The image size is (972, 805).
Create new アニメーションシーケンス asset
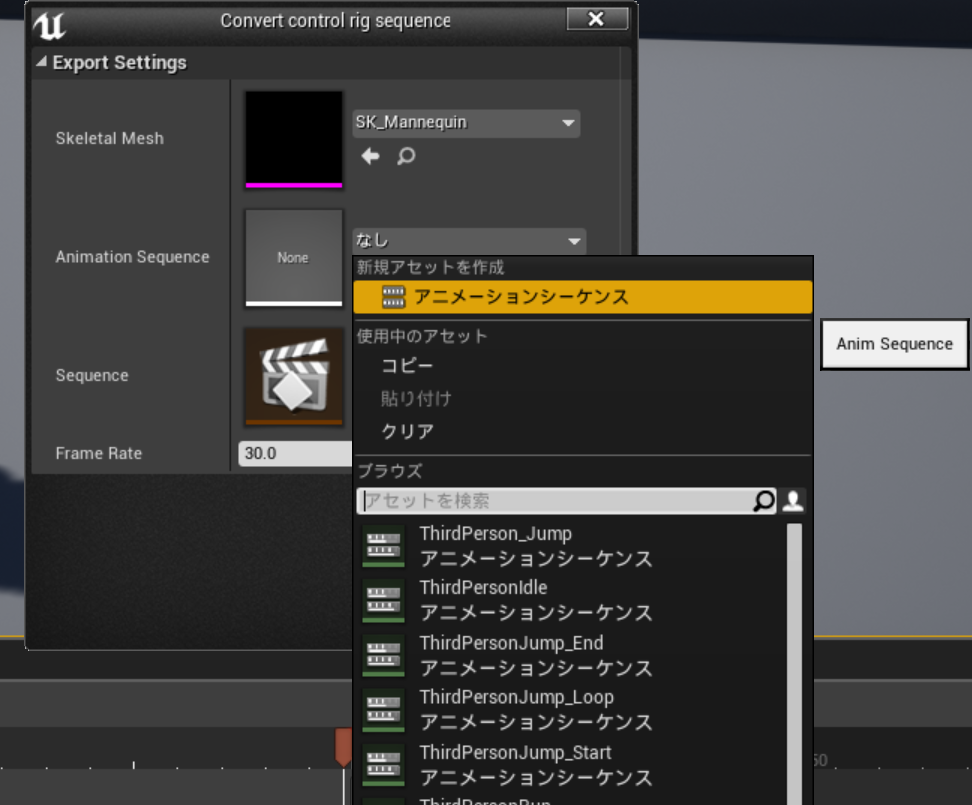coord(583,297)
